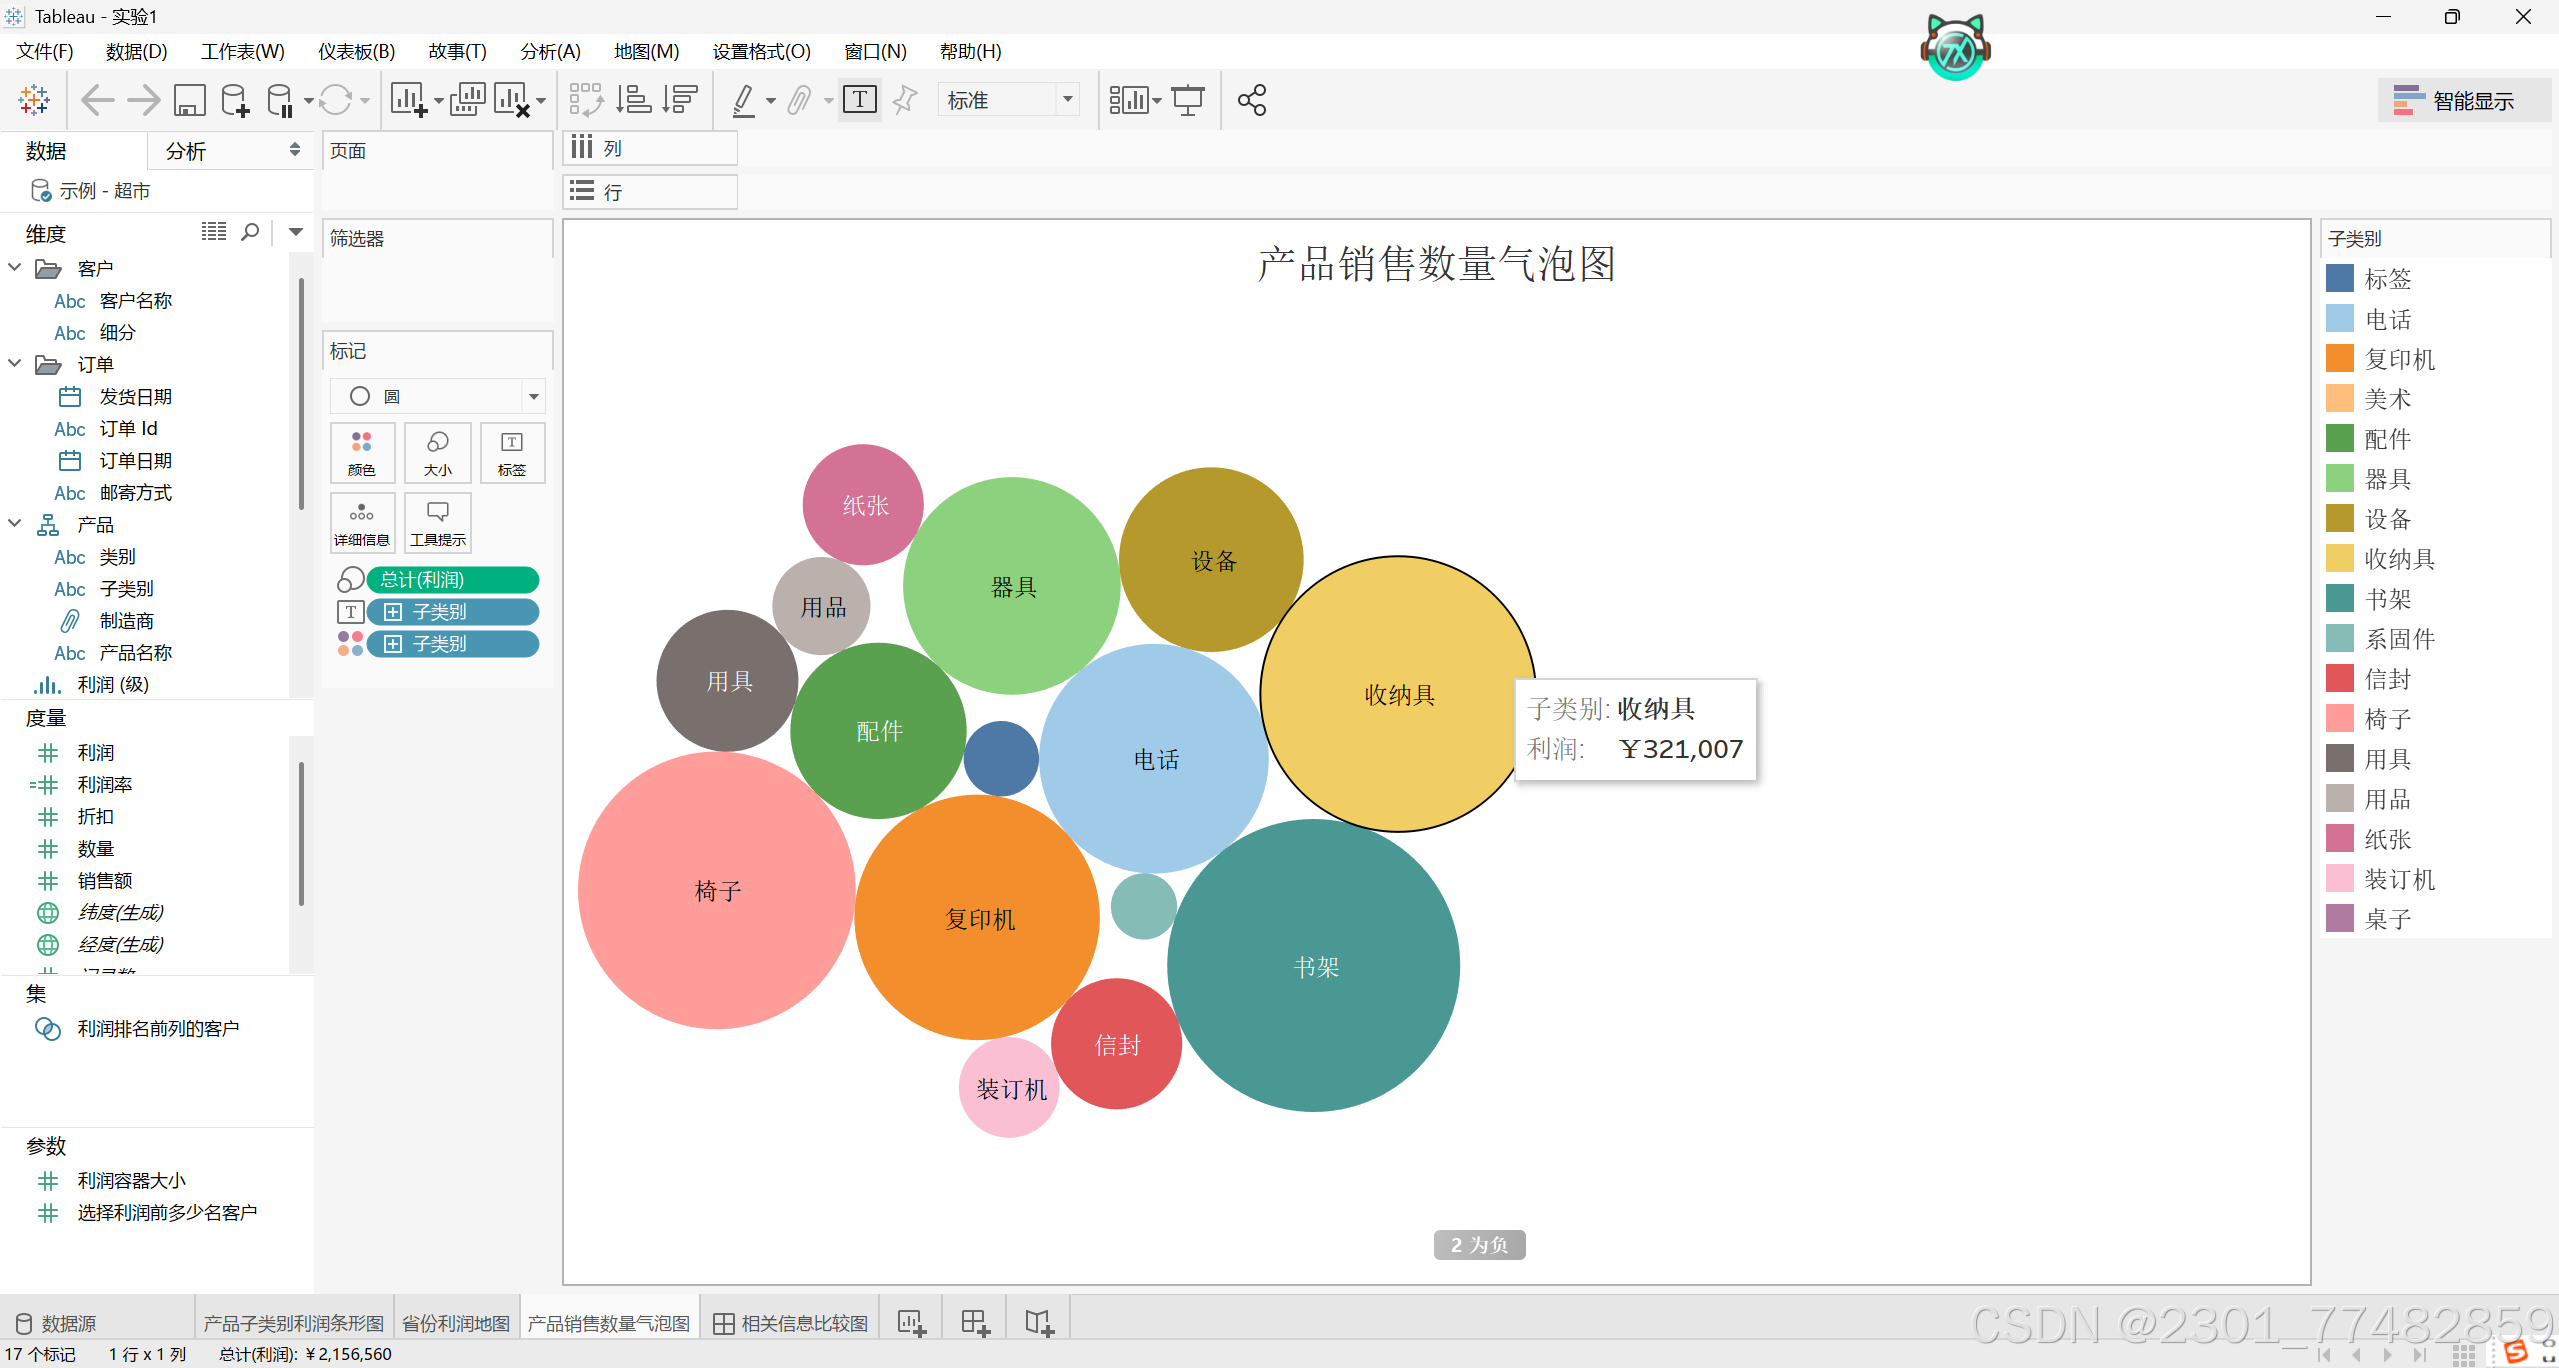
Task: Click the swap rows and columns icon
Action: click(x=586, y=100)
